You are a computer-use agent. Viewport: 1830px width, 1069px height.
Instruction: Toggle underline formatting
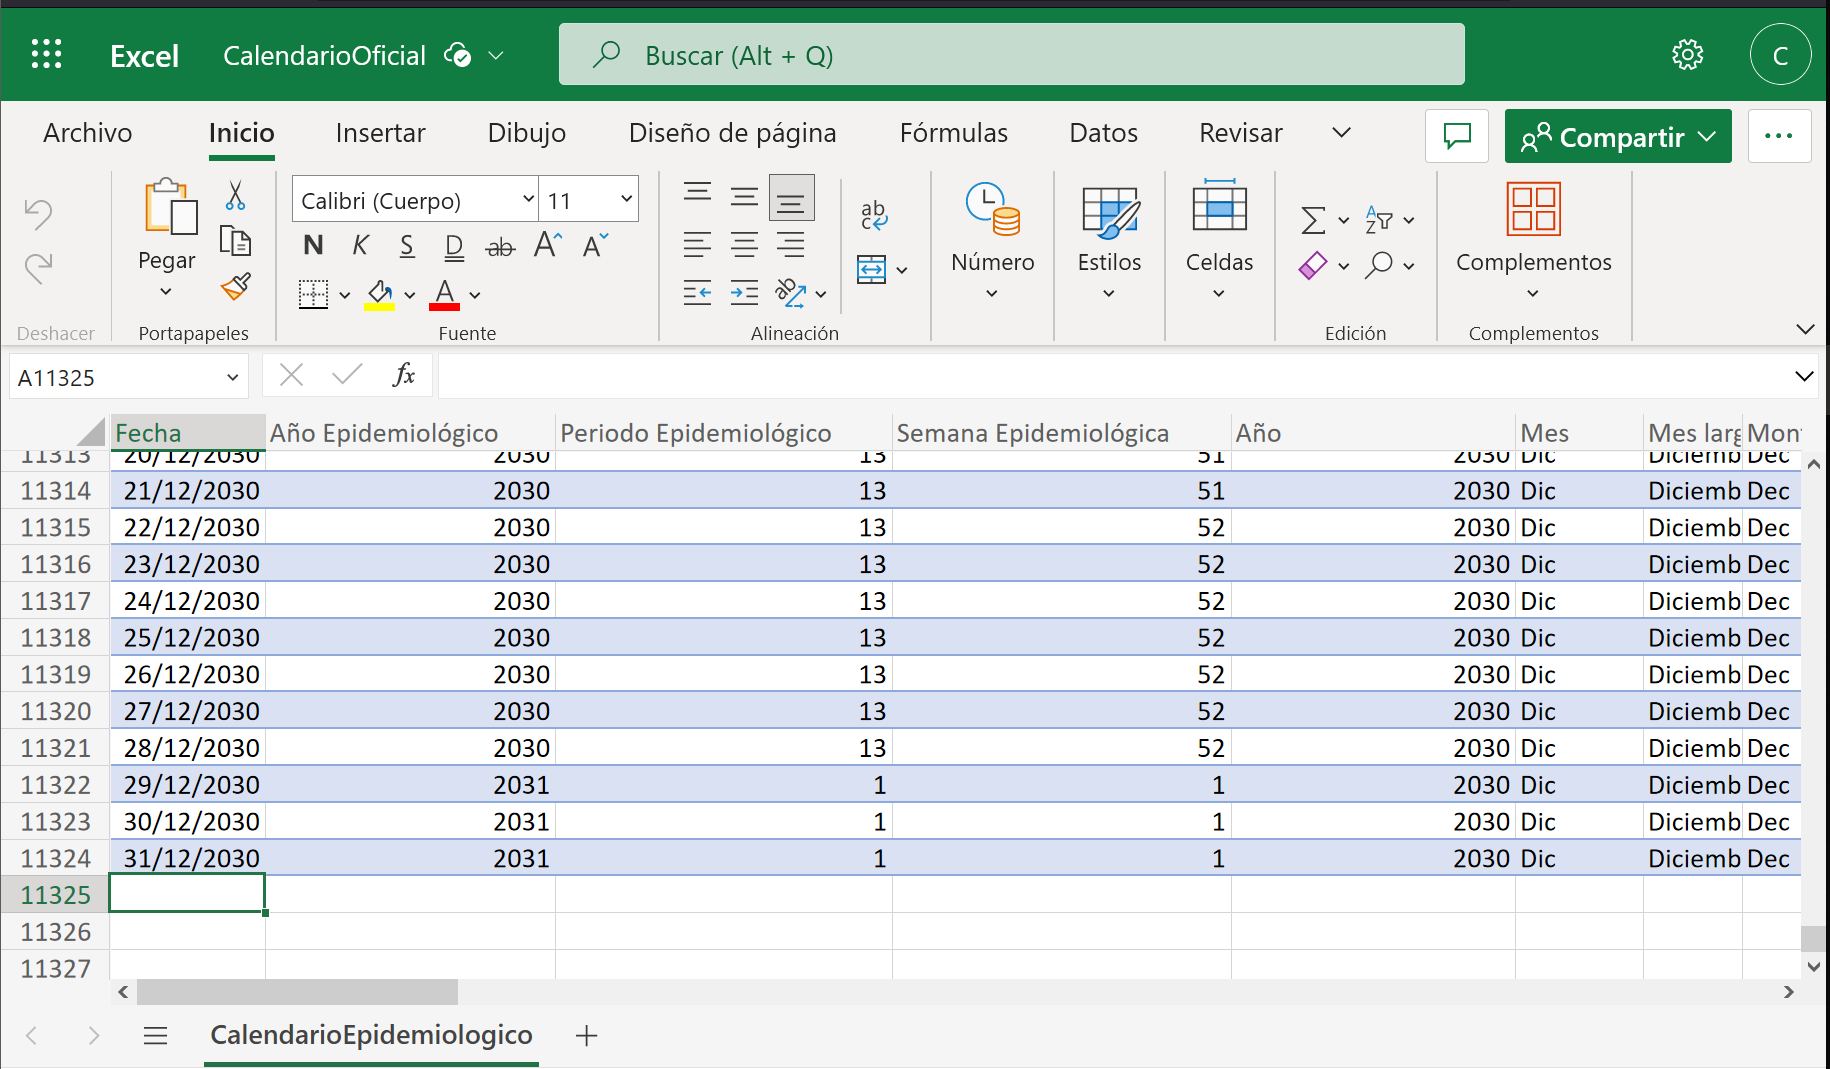pyautogui.click(x=407, y=246)
